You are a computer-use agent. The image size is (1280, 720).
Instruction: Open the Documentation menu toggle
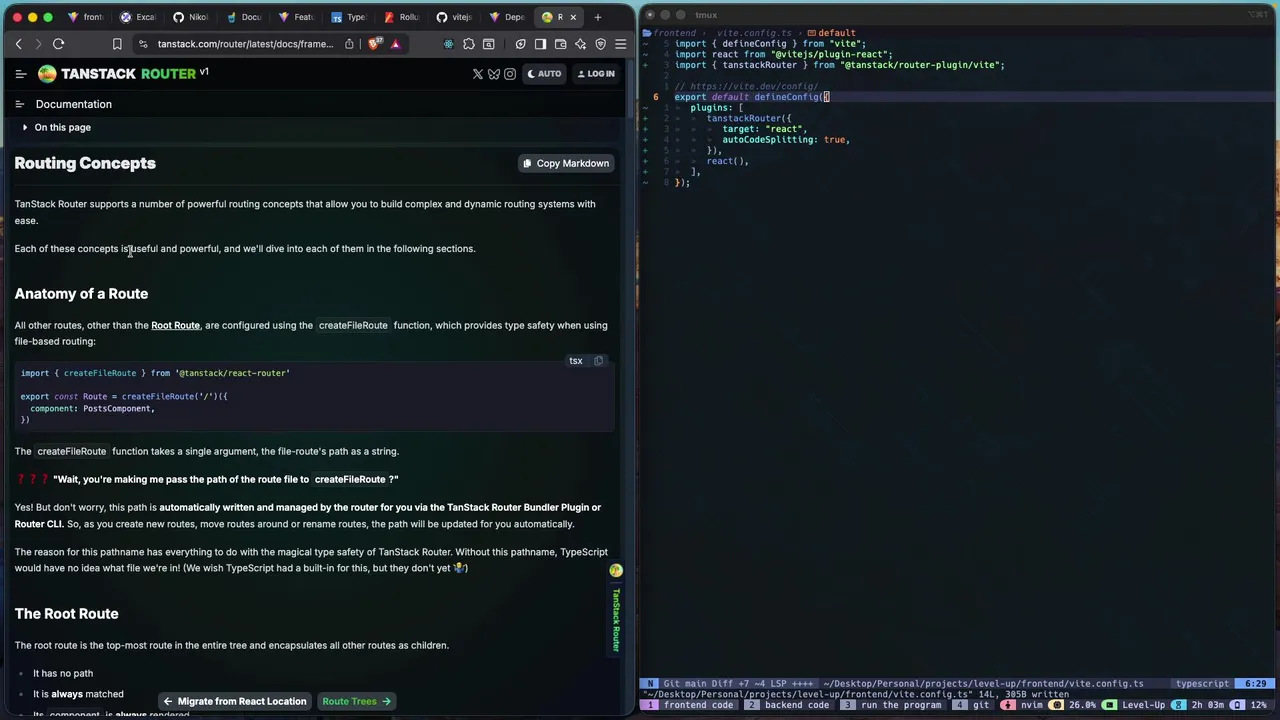pos(19,104)
